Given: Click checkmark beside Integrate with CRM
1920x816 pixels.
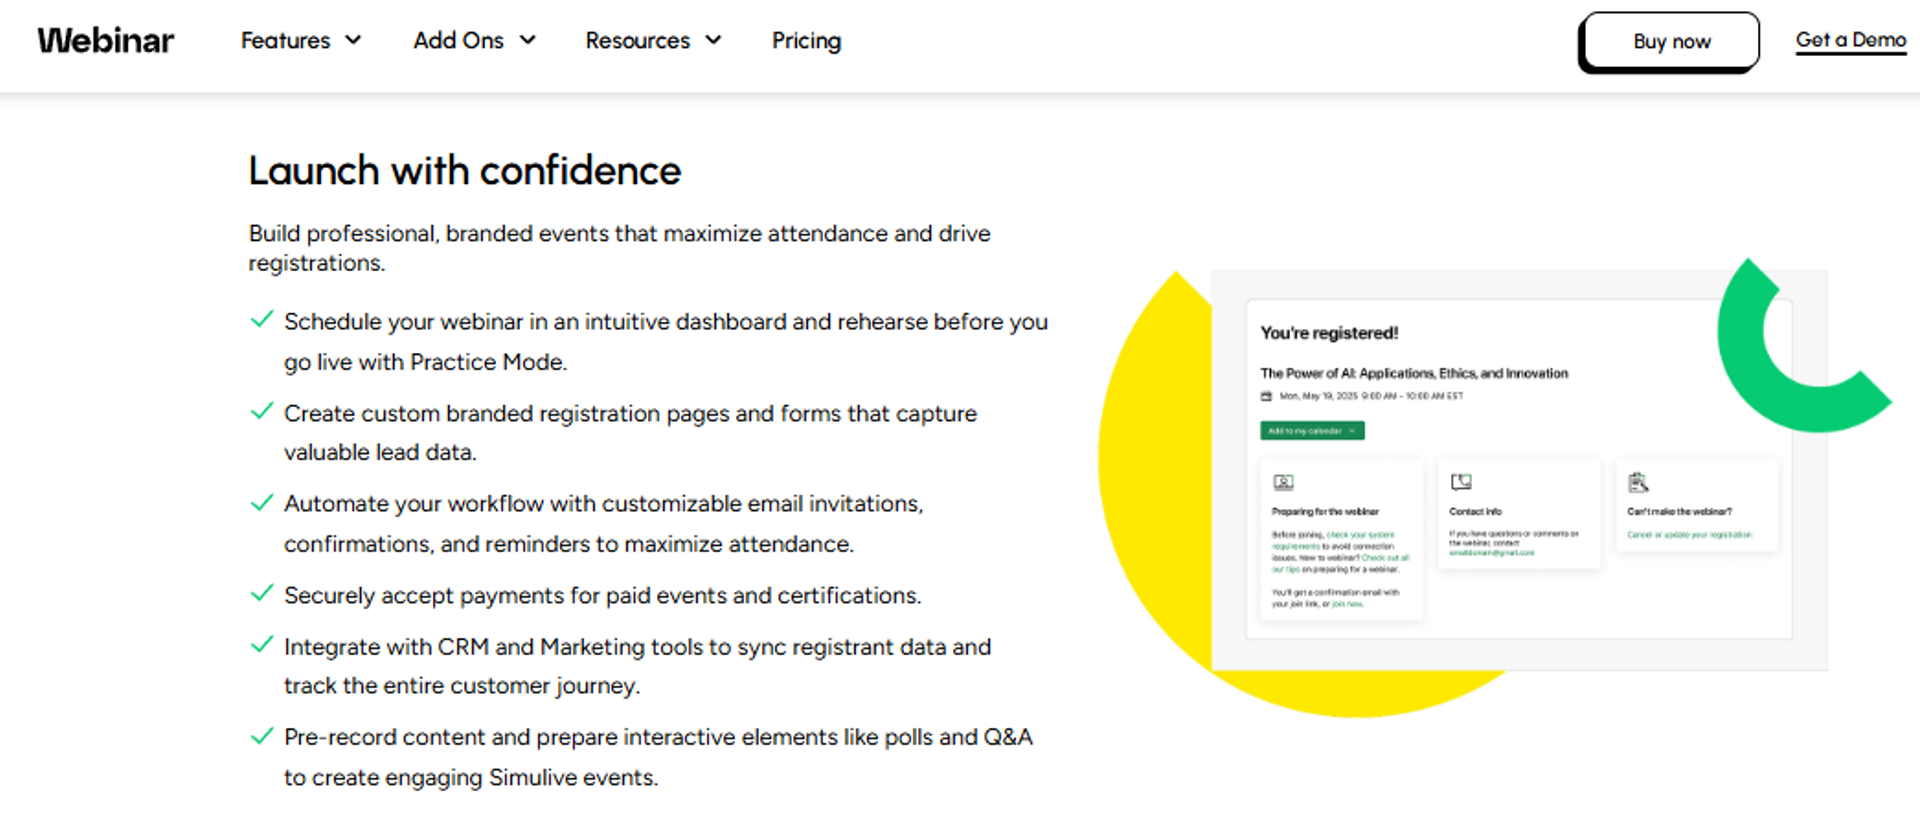Looking at the screenshot, I should coord(262,645).
